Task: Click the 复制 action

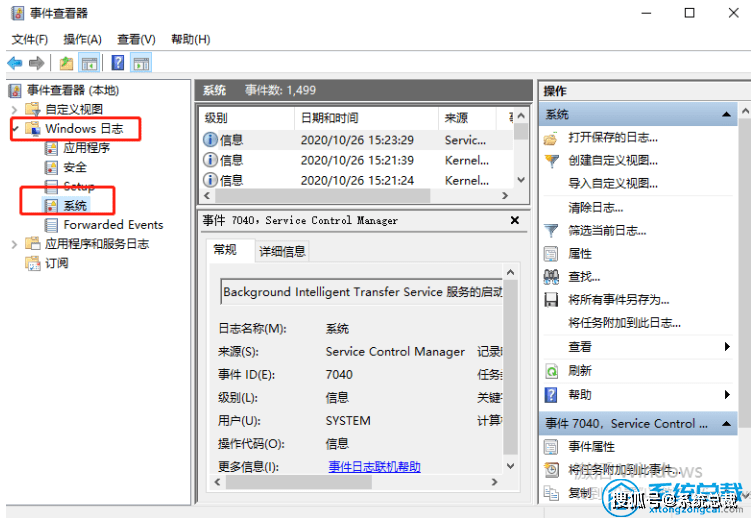Action: 580,493
